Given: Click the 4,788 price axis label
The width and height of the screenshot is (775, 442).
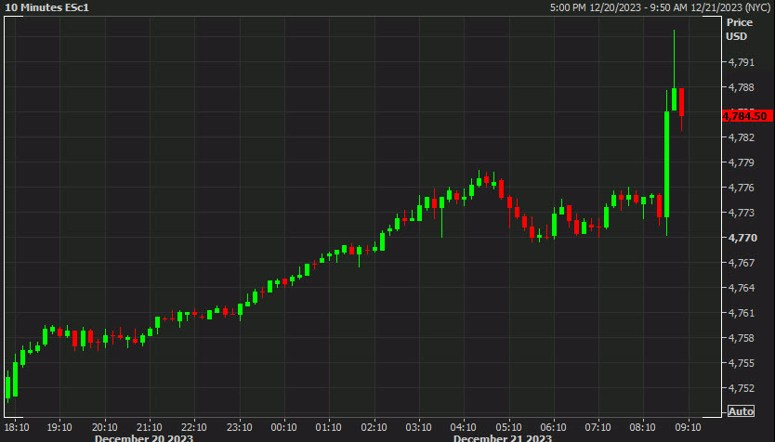Looking at the screenshot, I should click(x=741, y=87).
